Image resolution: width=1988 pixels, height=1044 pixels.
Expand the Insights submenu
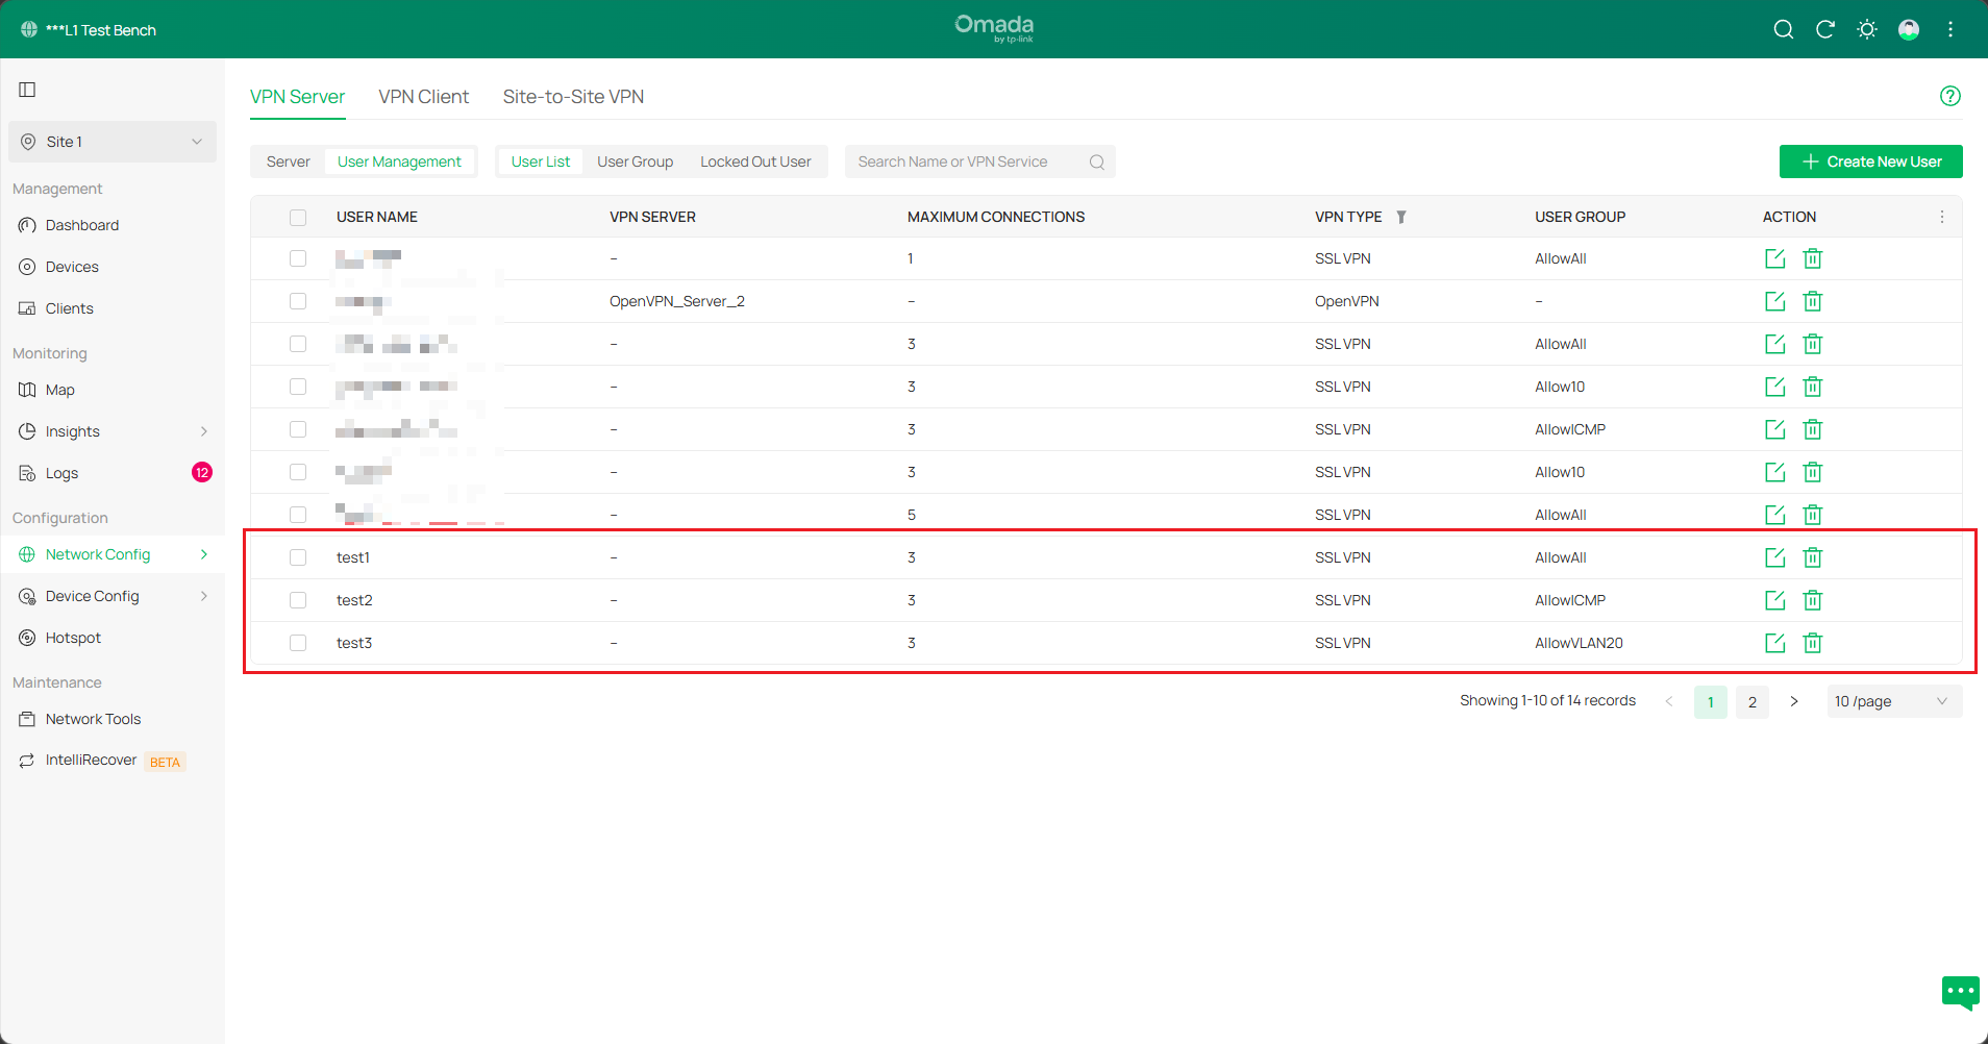[x=204, y=432]
